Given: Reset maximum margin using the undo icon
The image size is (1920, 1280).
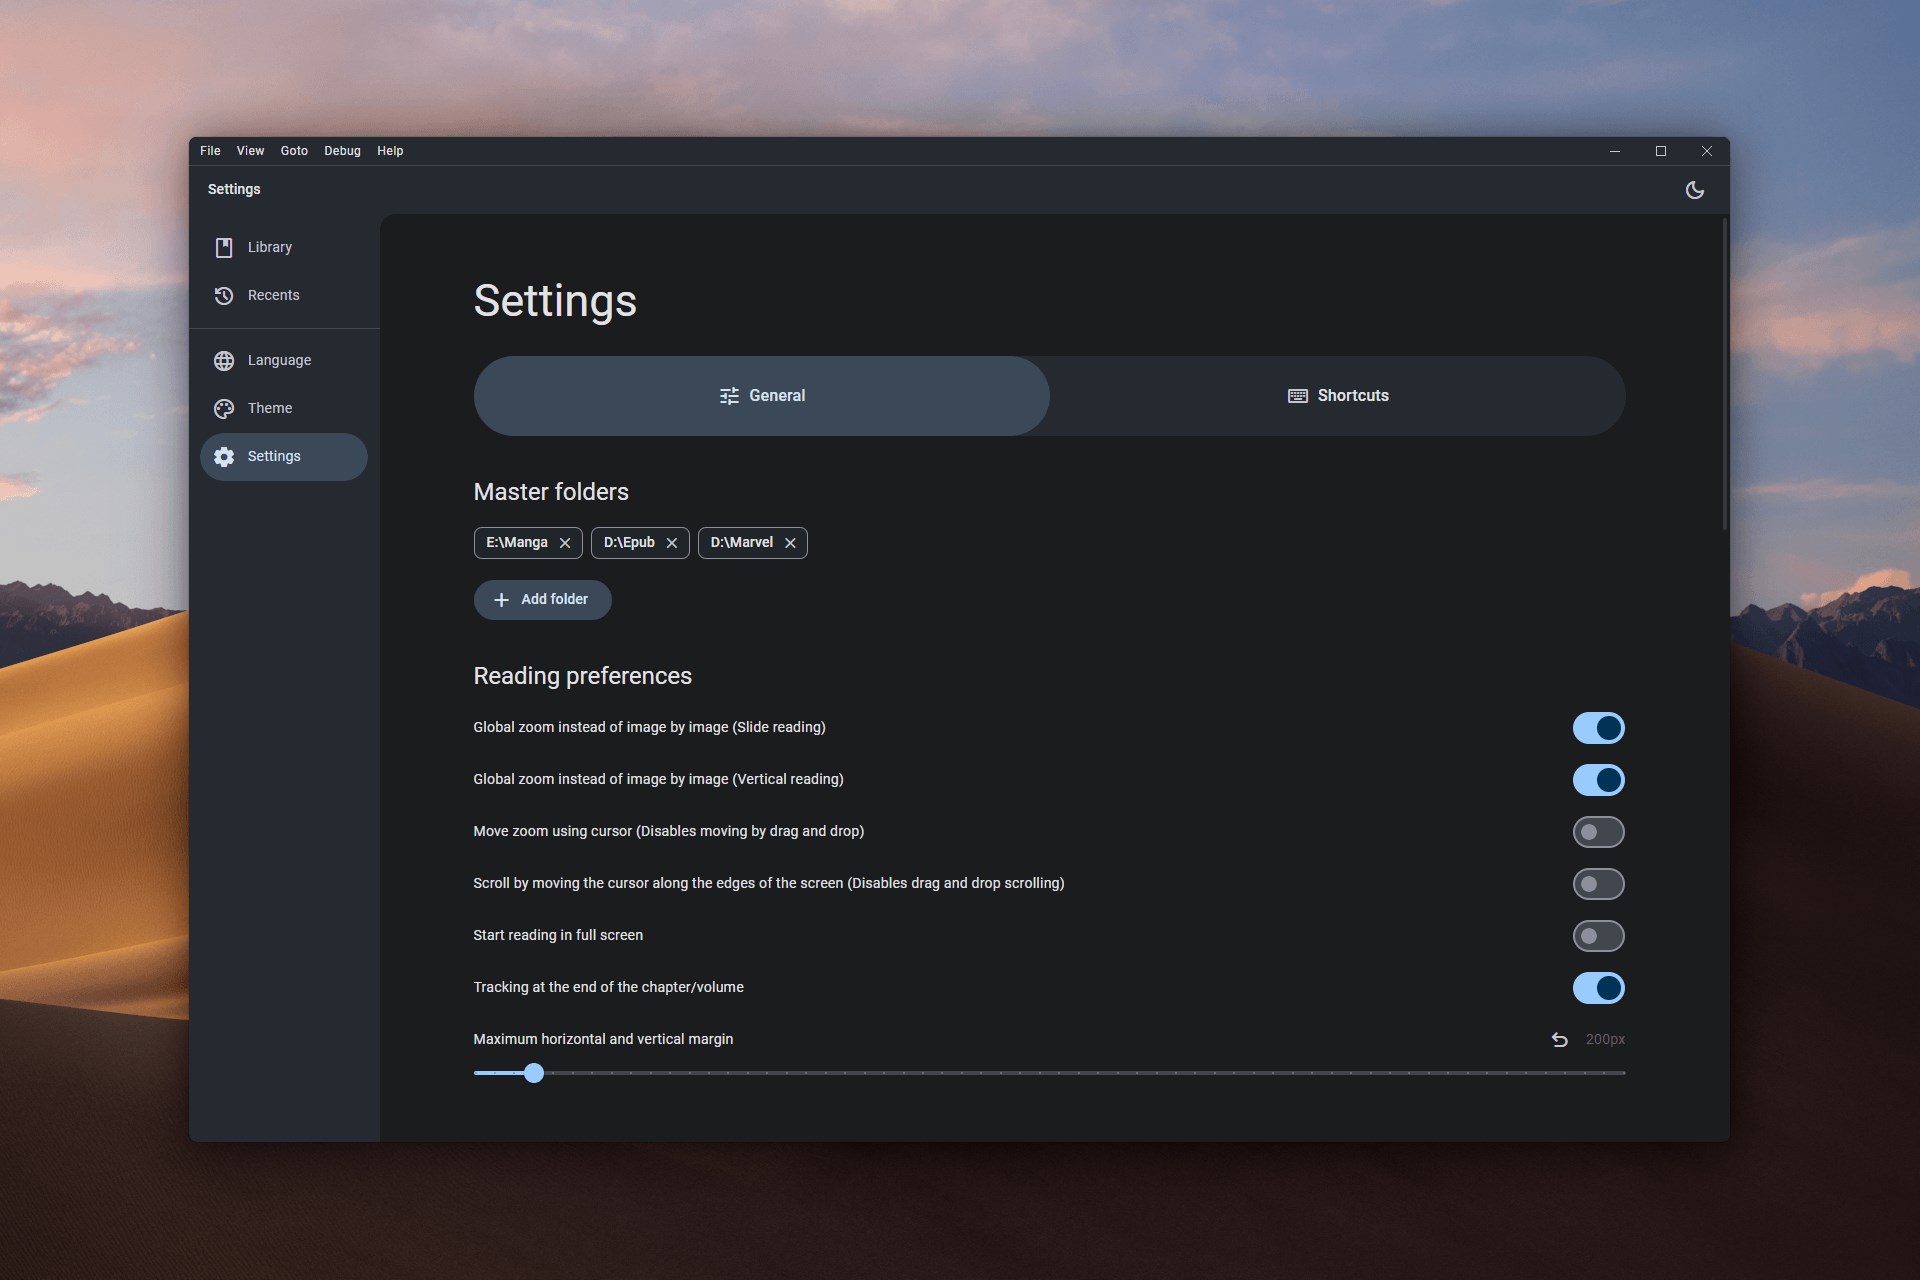Looking at the screenshot, I should tap(1559, 1040).
